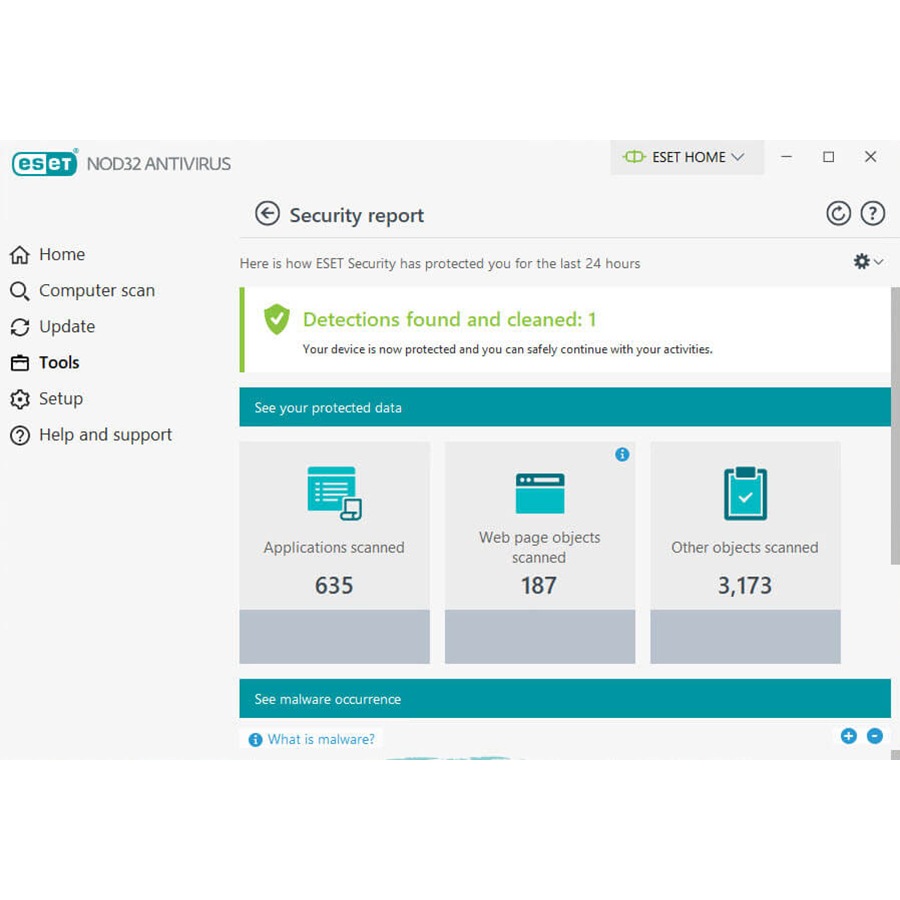Expand the ESET HOME dropdown

point(686,157)
